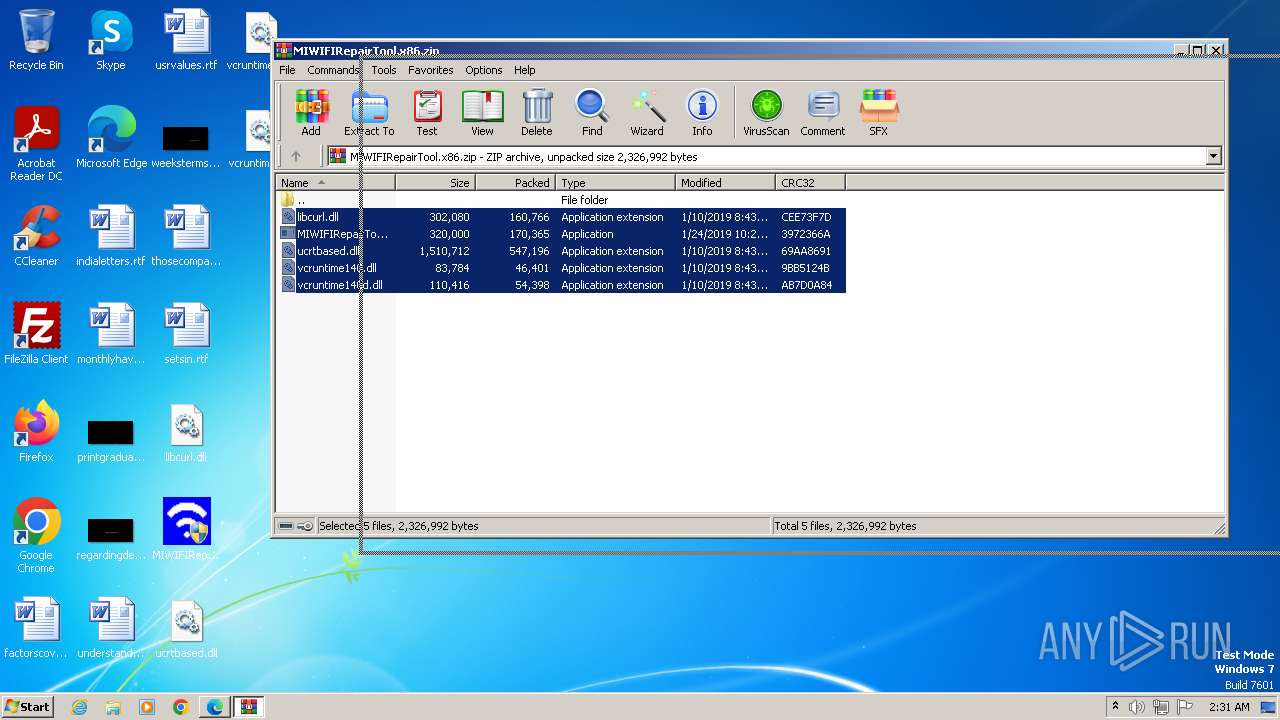Select the parent folder '..' row
Image resolution: width=1280 pixels, height=720 pixels.
pyautogui.click(x=561, y=200)
